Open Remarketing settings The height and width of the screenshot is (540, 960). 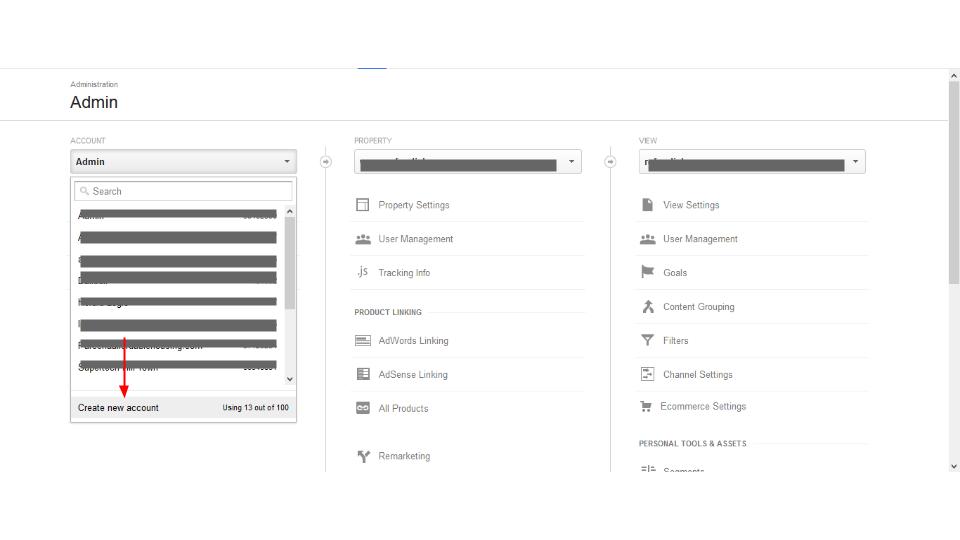404,456
